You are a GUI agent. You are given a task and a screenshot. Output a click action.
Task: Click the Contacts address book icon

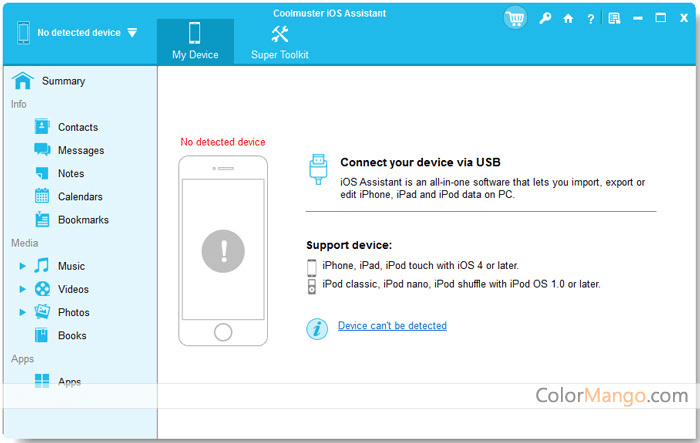click(x=42, y=127)
